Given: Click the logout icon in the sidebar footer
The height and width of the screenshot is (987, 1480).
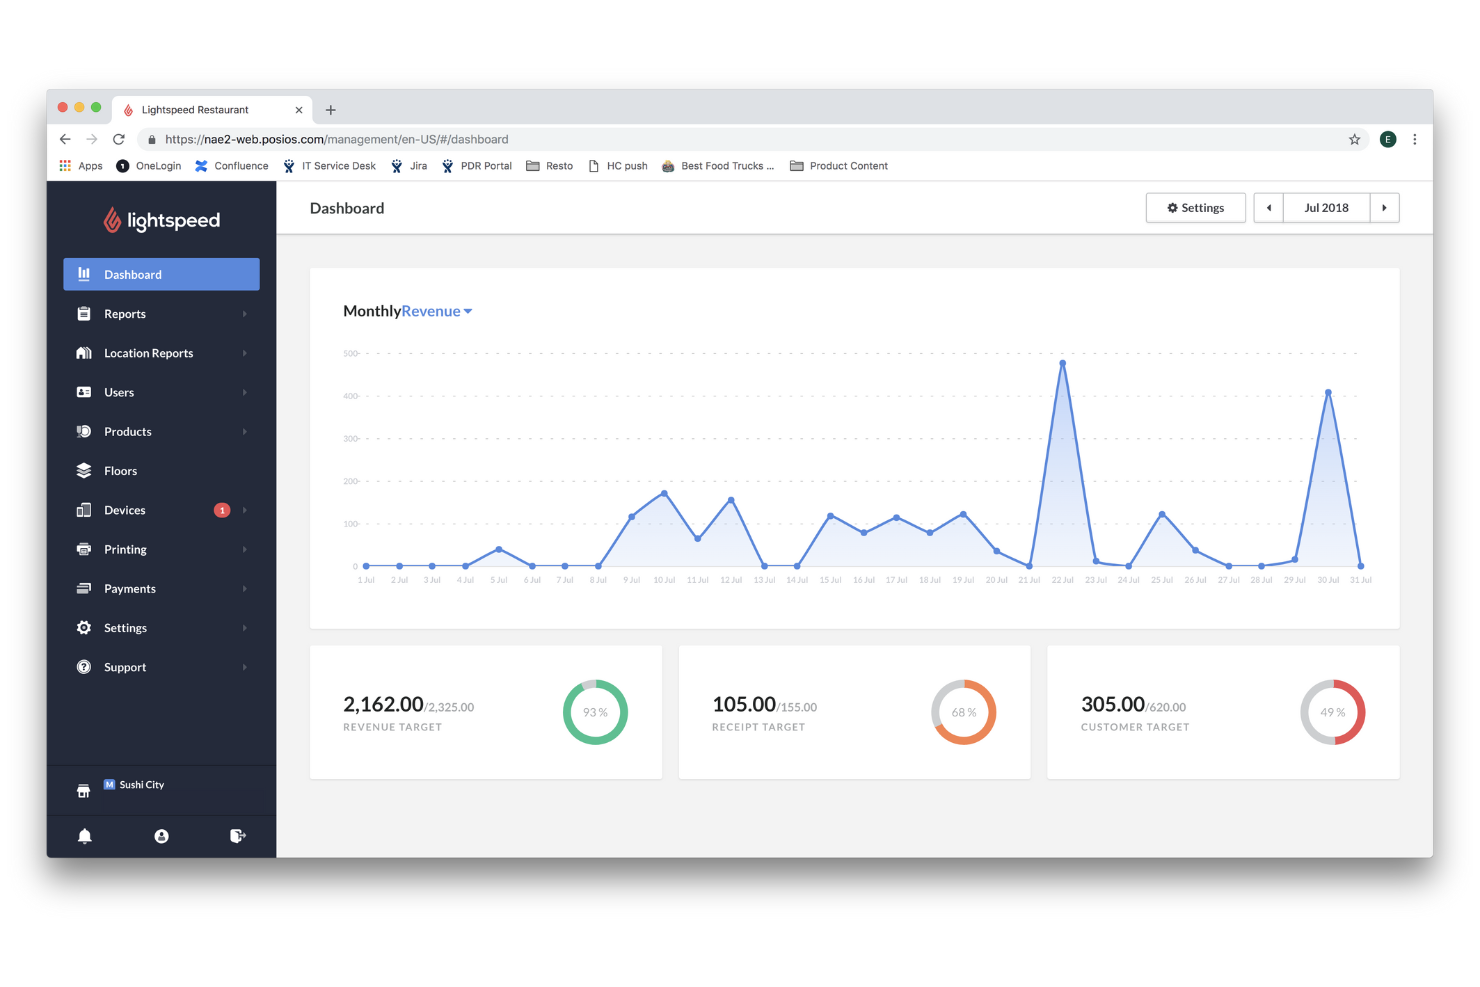Looking at the screenshot, I should tap(237, 836).
